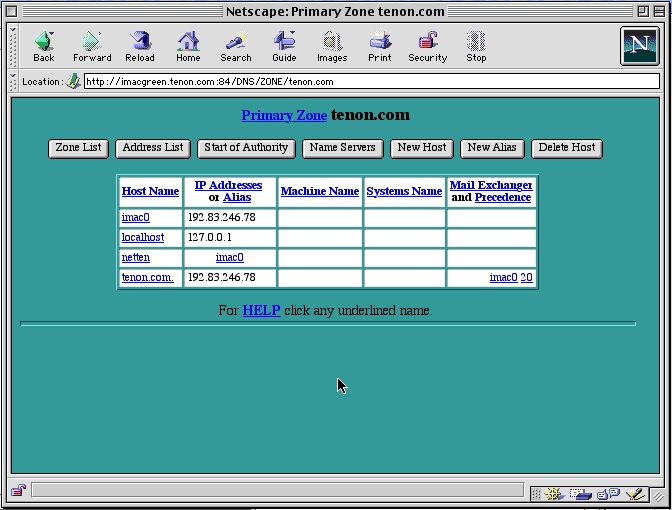
Task: Click the window zoom box
Action: click(643, 11)
